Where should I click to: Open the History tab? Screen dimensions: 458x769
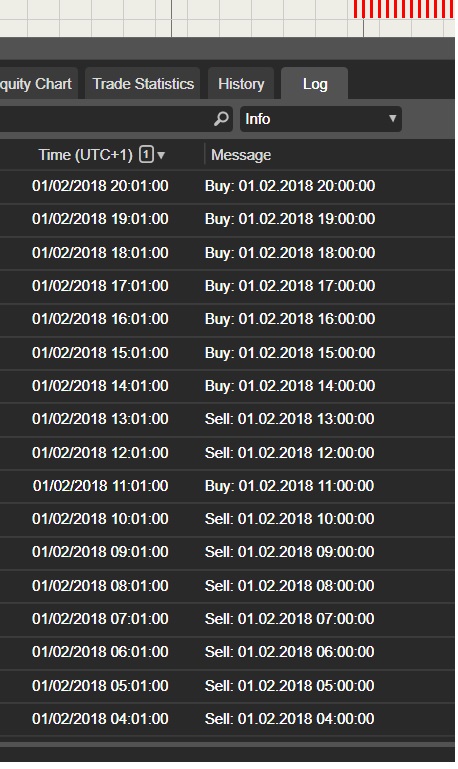click(241, 84)
